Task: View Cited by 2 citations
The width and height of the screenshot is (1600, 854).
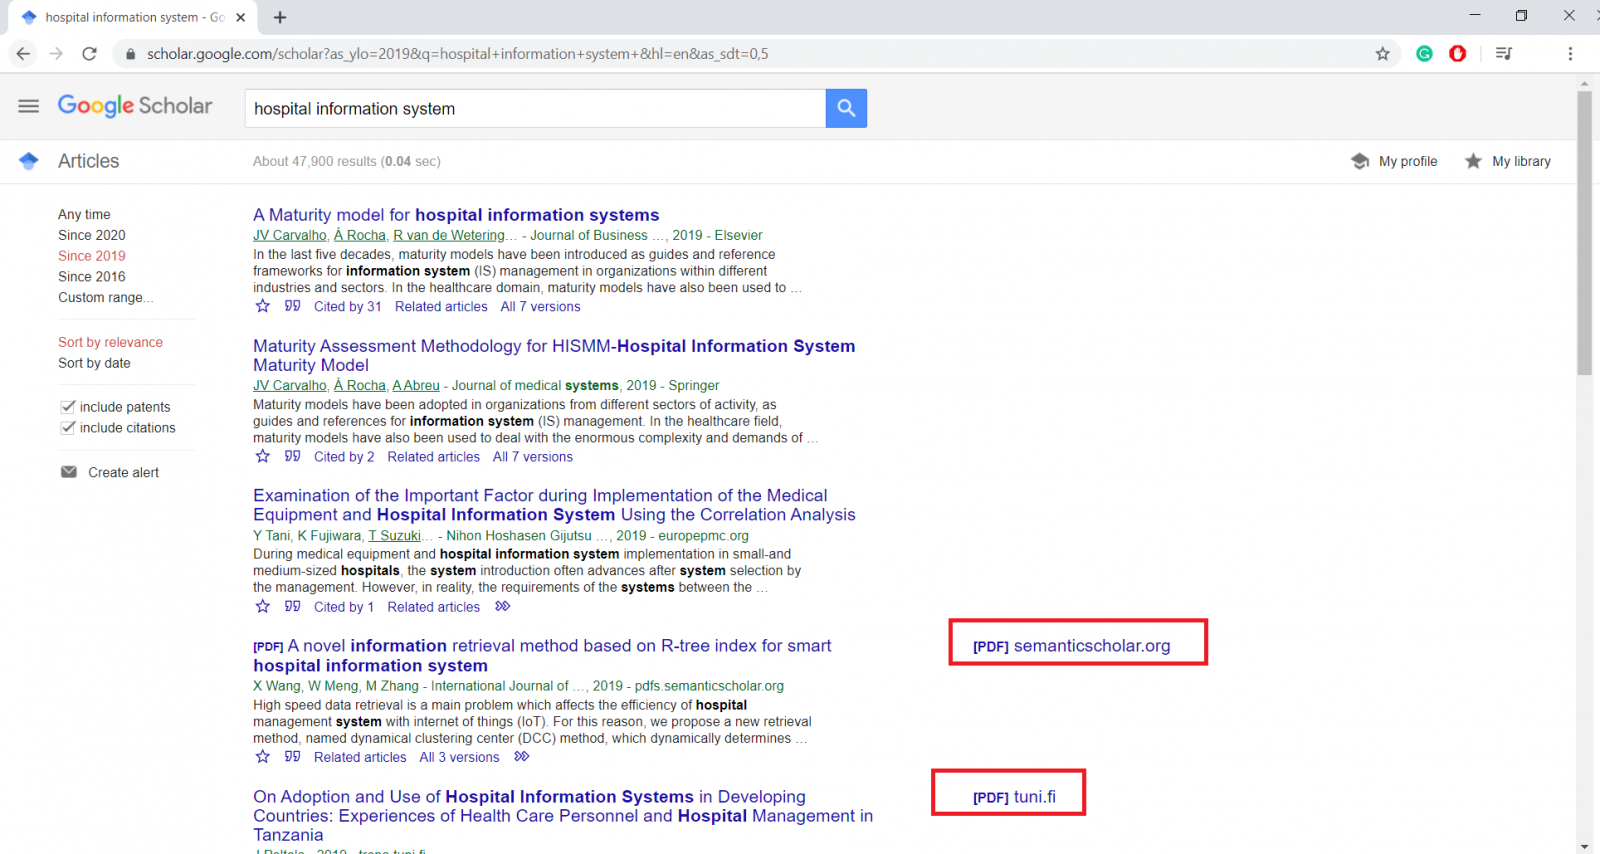Action: [x=344, y=456]
